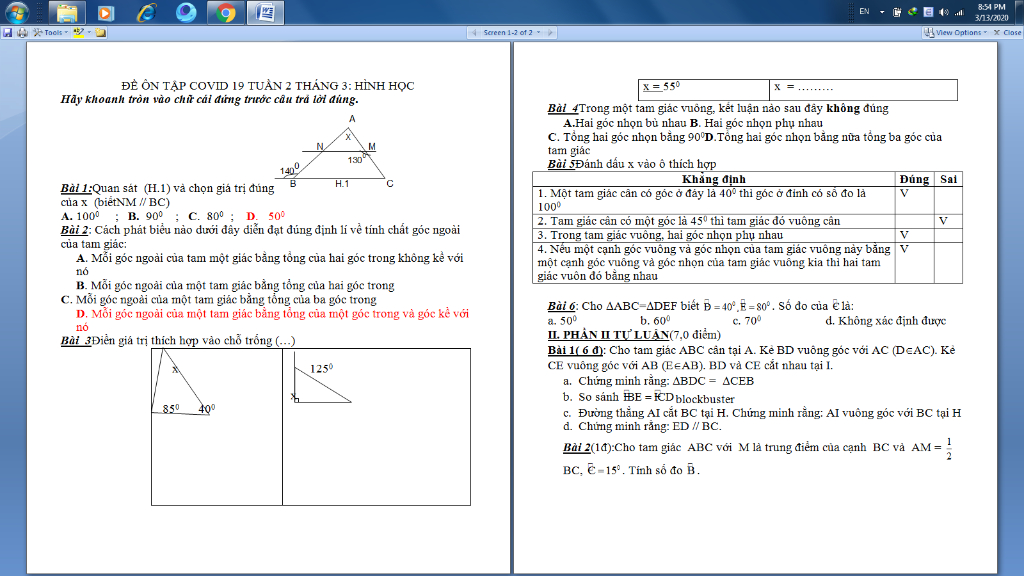This screenshot has width=1024, height=576.
Task: Click the V mark in the Sai column
Action: (x=943, y=221)
